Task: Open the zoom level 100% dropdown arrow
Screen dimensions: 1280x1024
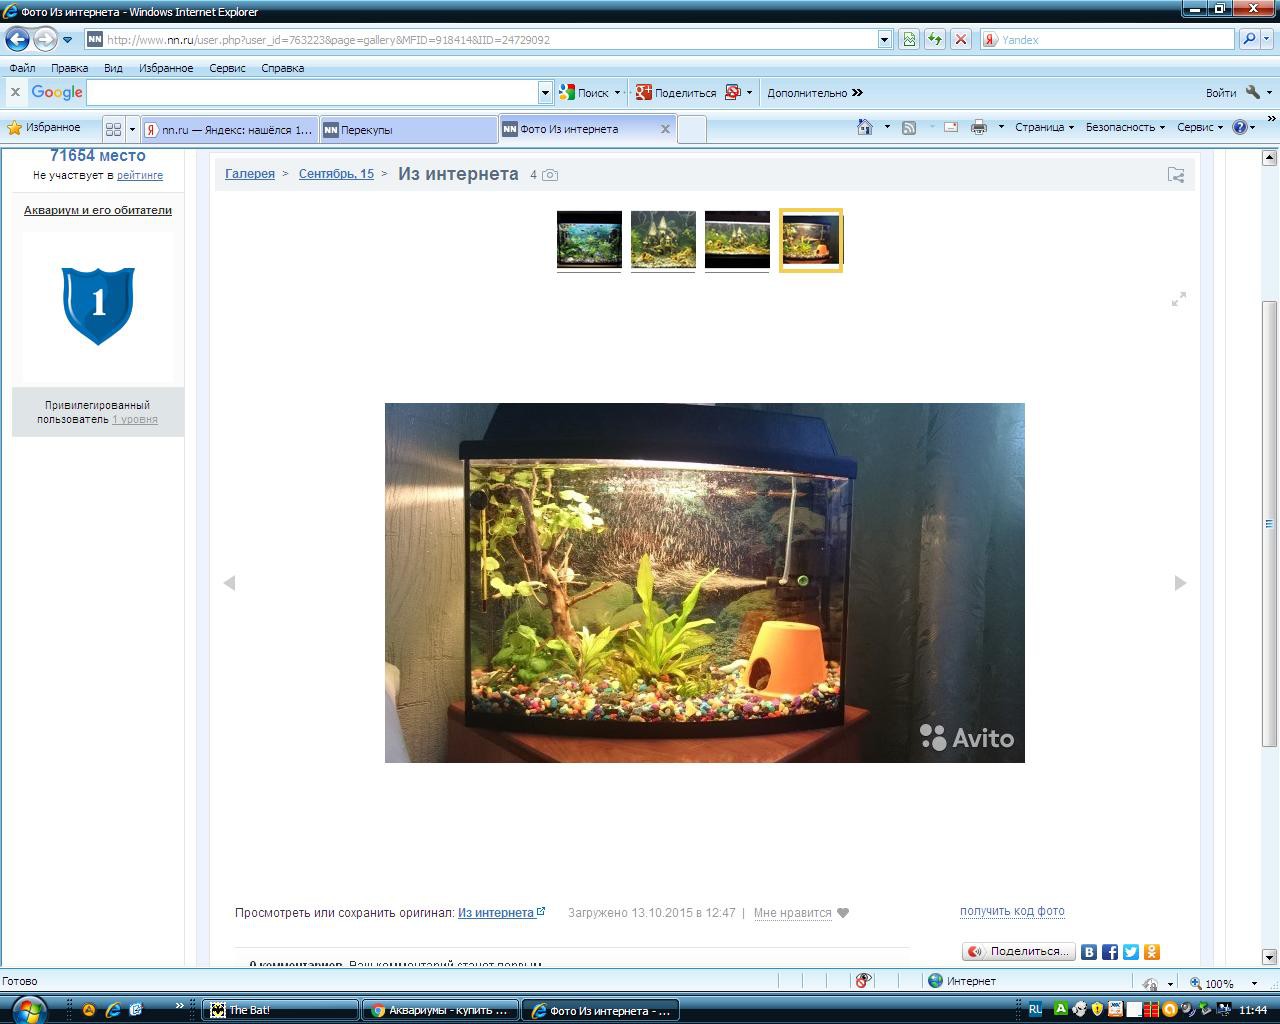Action: (x=1254, y=983)
